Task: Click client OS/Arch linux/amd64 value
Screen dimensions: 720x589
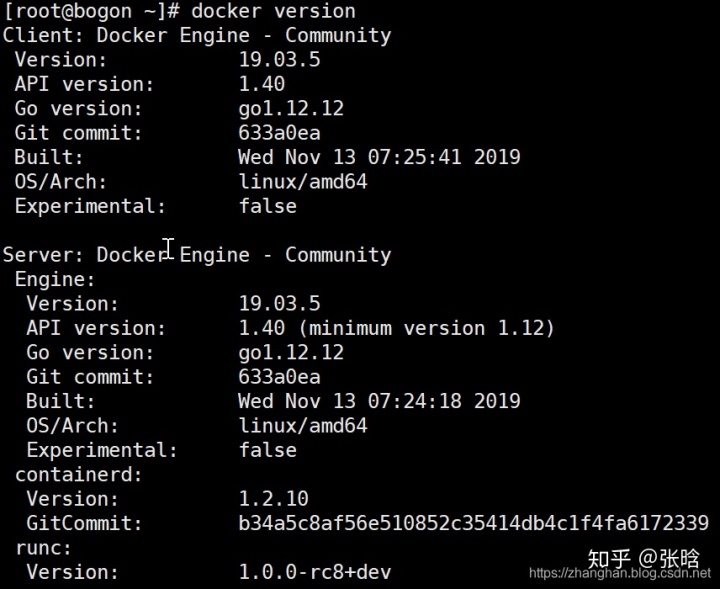Action: (x=302, y=182)
